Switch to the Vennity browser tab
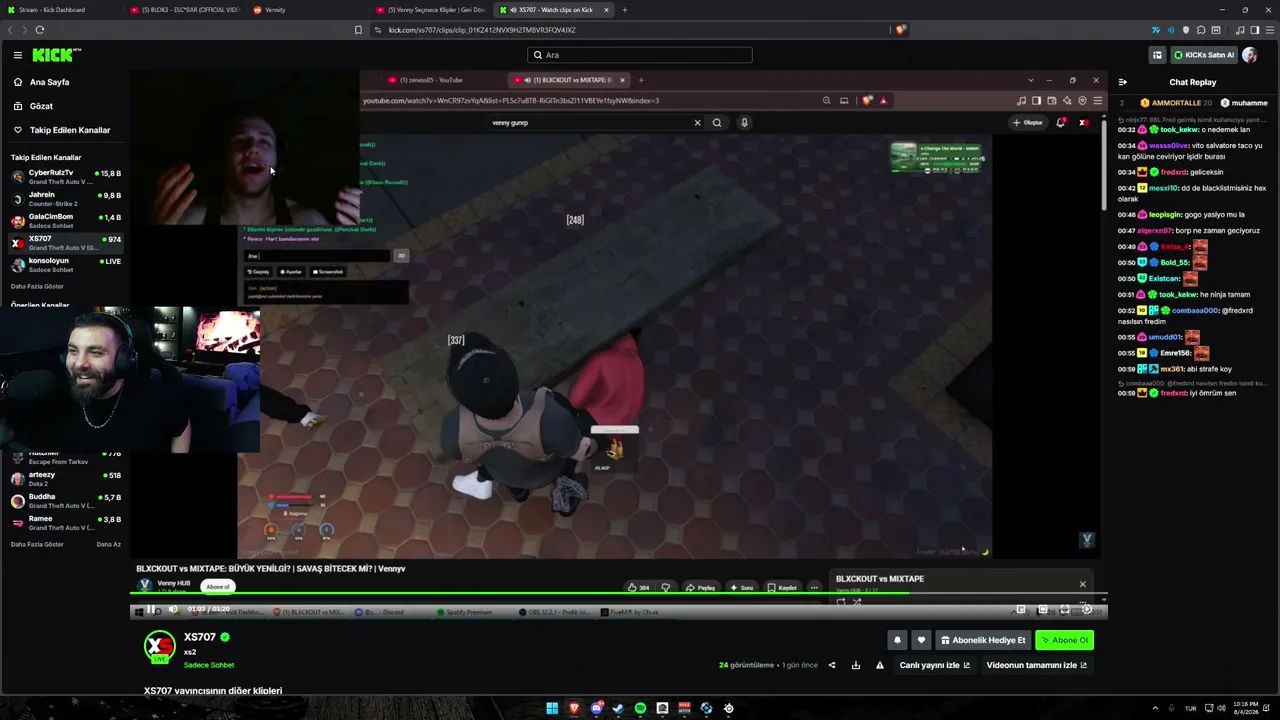1280x720 pixels. 306,10
